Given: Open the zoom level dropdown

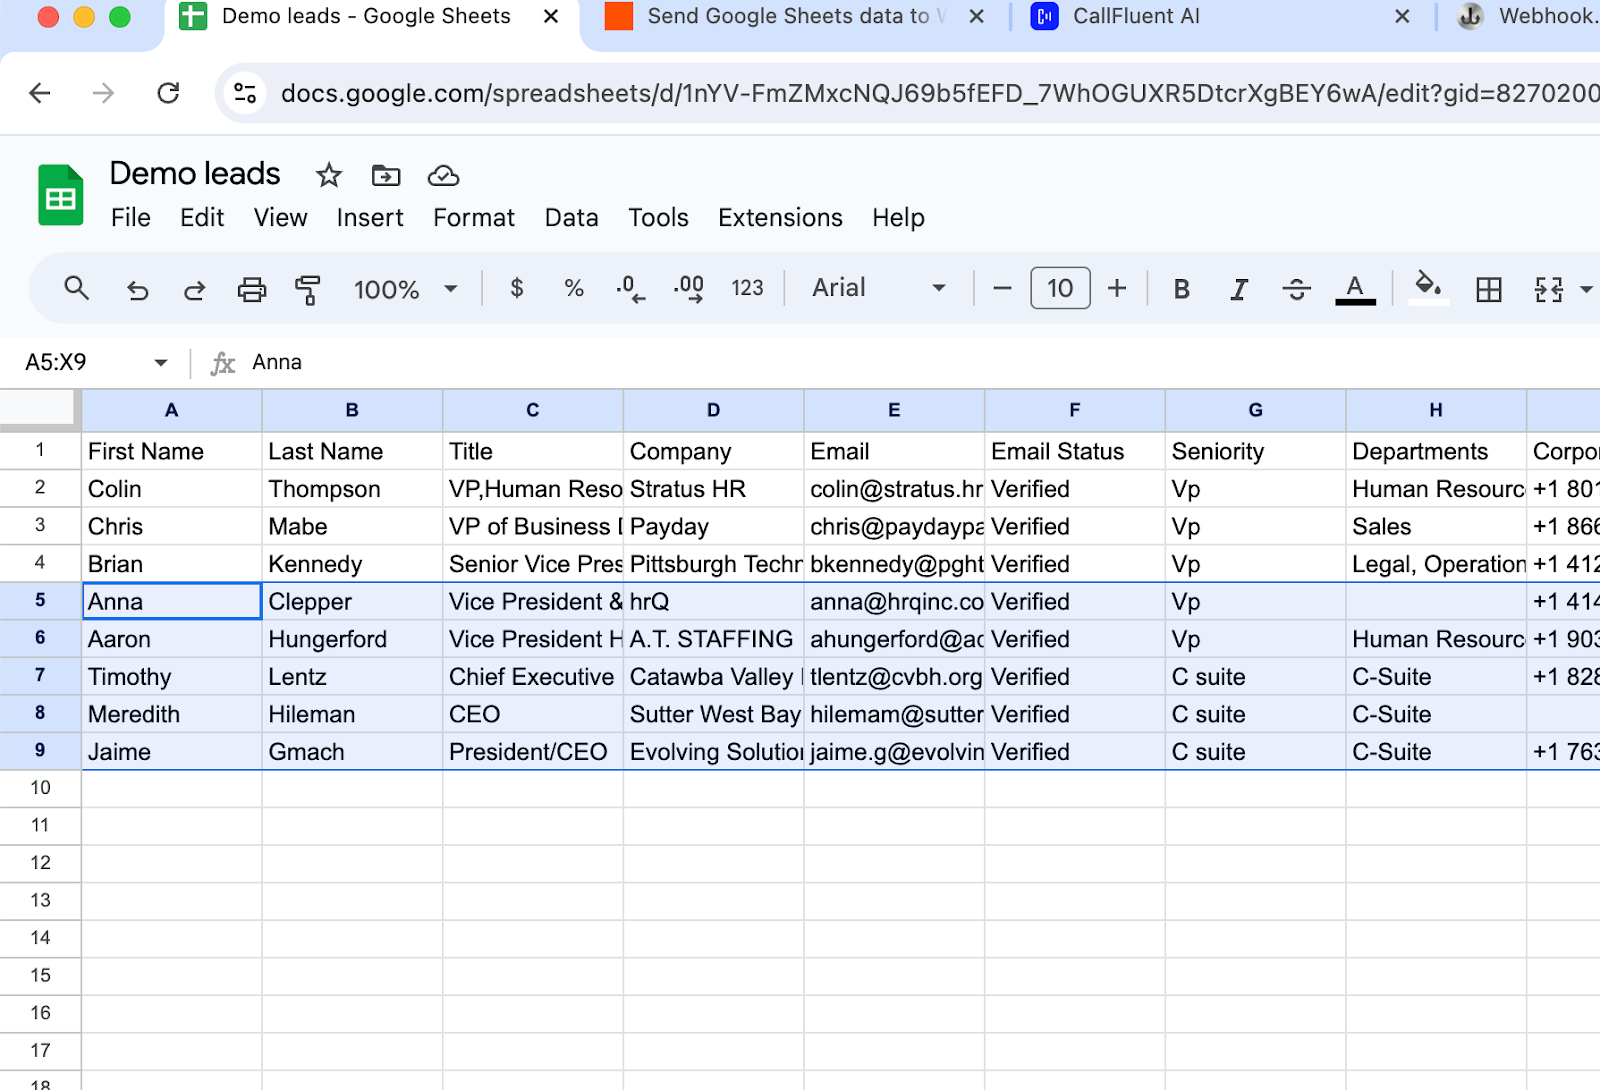Looking at the screenshot, I should coord(405,289).
